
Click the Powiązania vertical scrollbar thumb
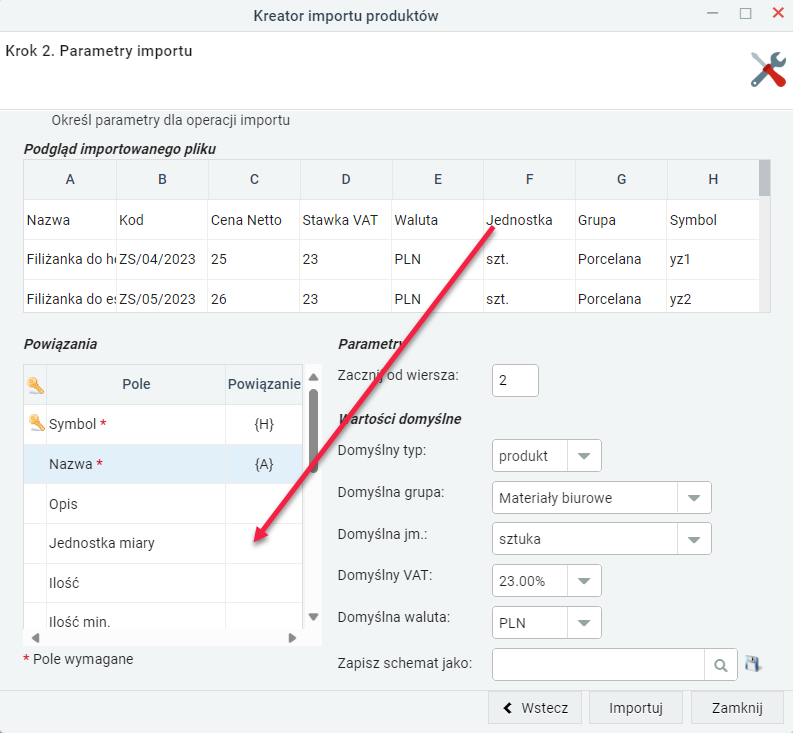[314, 431]
